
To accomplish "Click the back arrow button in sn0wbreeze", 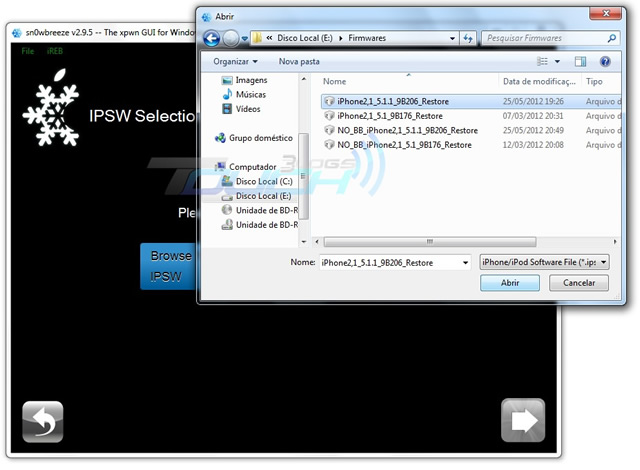I will click(43, 422).
